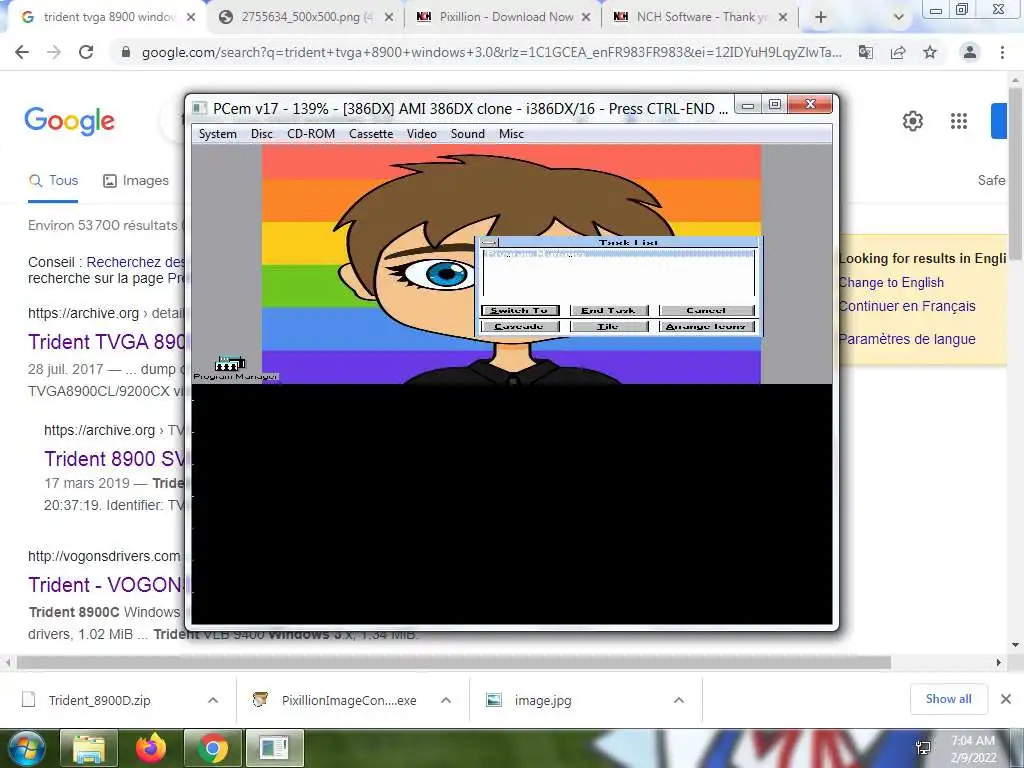Click Continuer en Français link
This screenshot has height=768, width=1024.
pyautogui.click(x=907, y=306)
